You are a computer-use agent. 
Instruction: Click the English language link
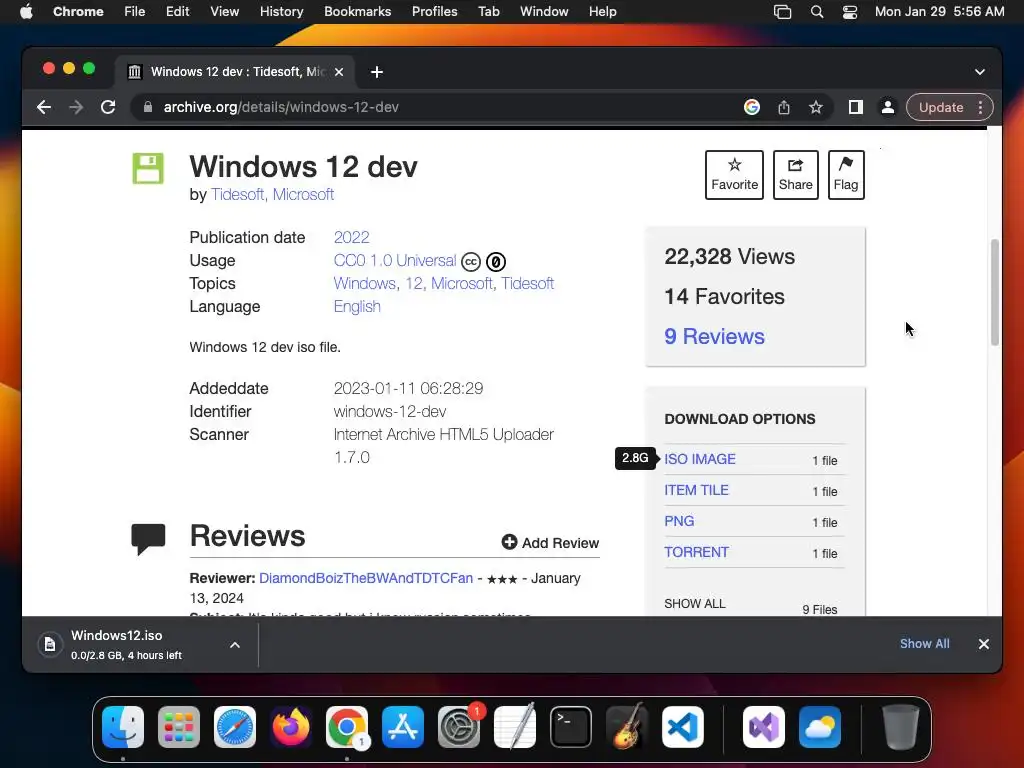[x=357, y=306]
